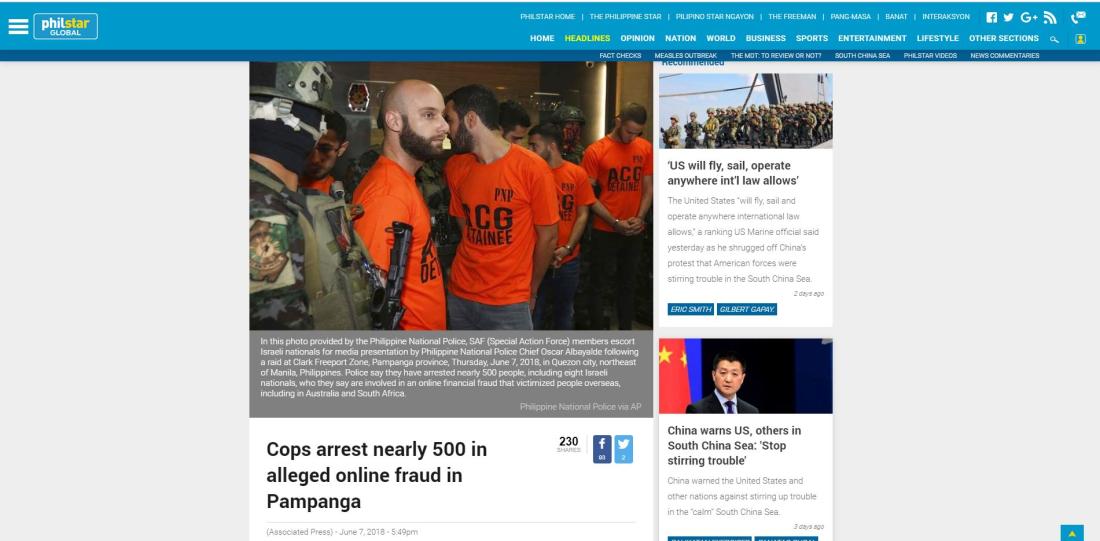The width and height of the screenshot is (1100, 541).
Task: Click the phone and mail contact icon
Action: (x=1078, y=18)
